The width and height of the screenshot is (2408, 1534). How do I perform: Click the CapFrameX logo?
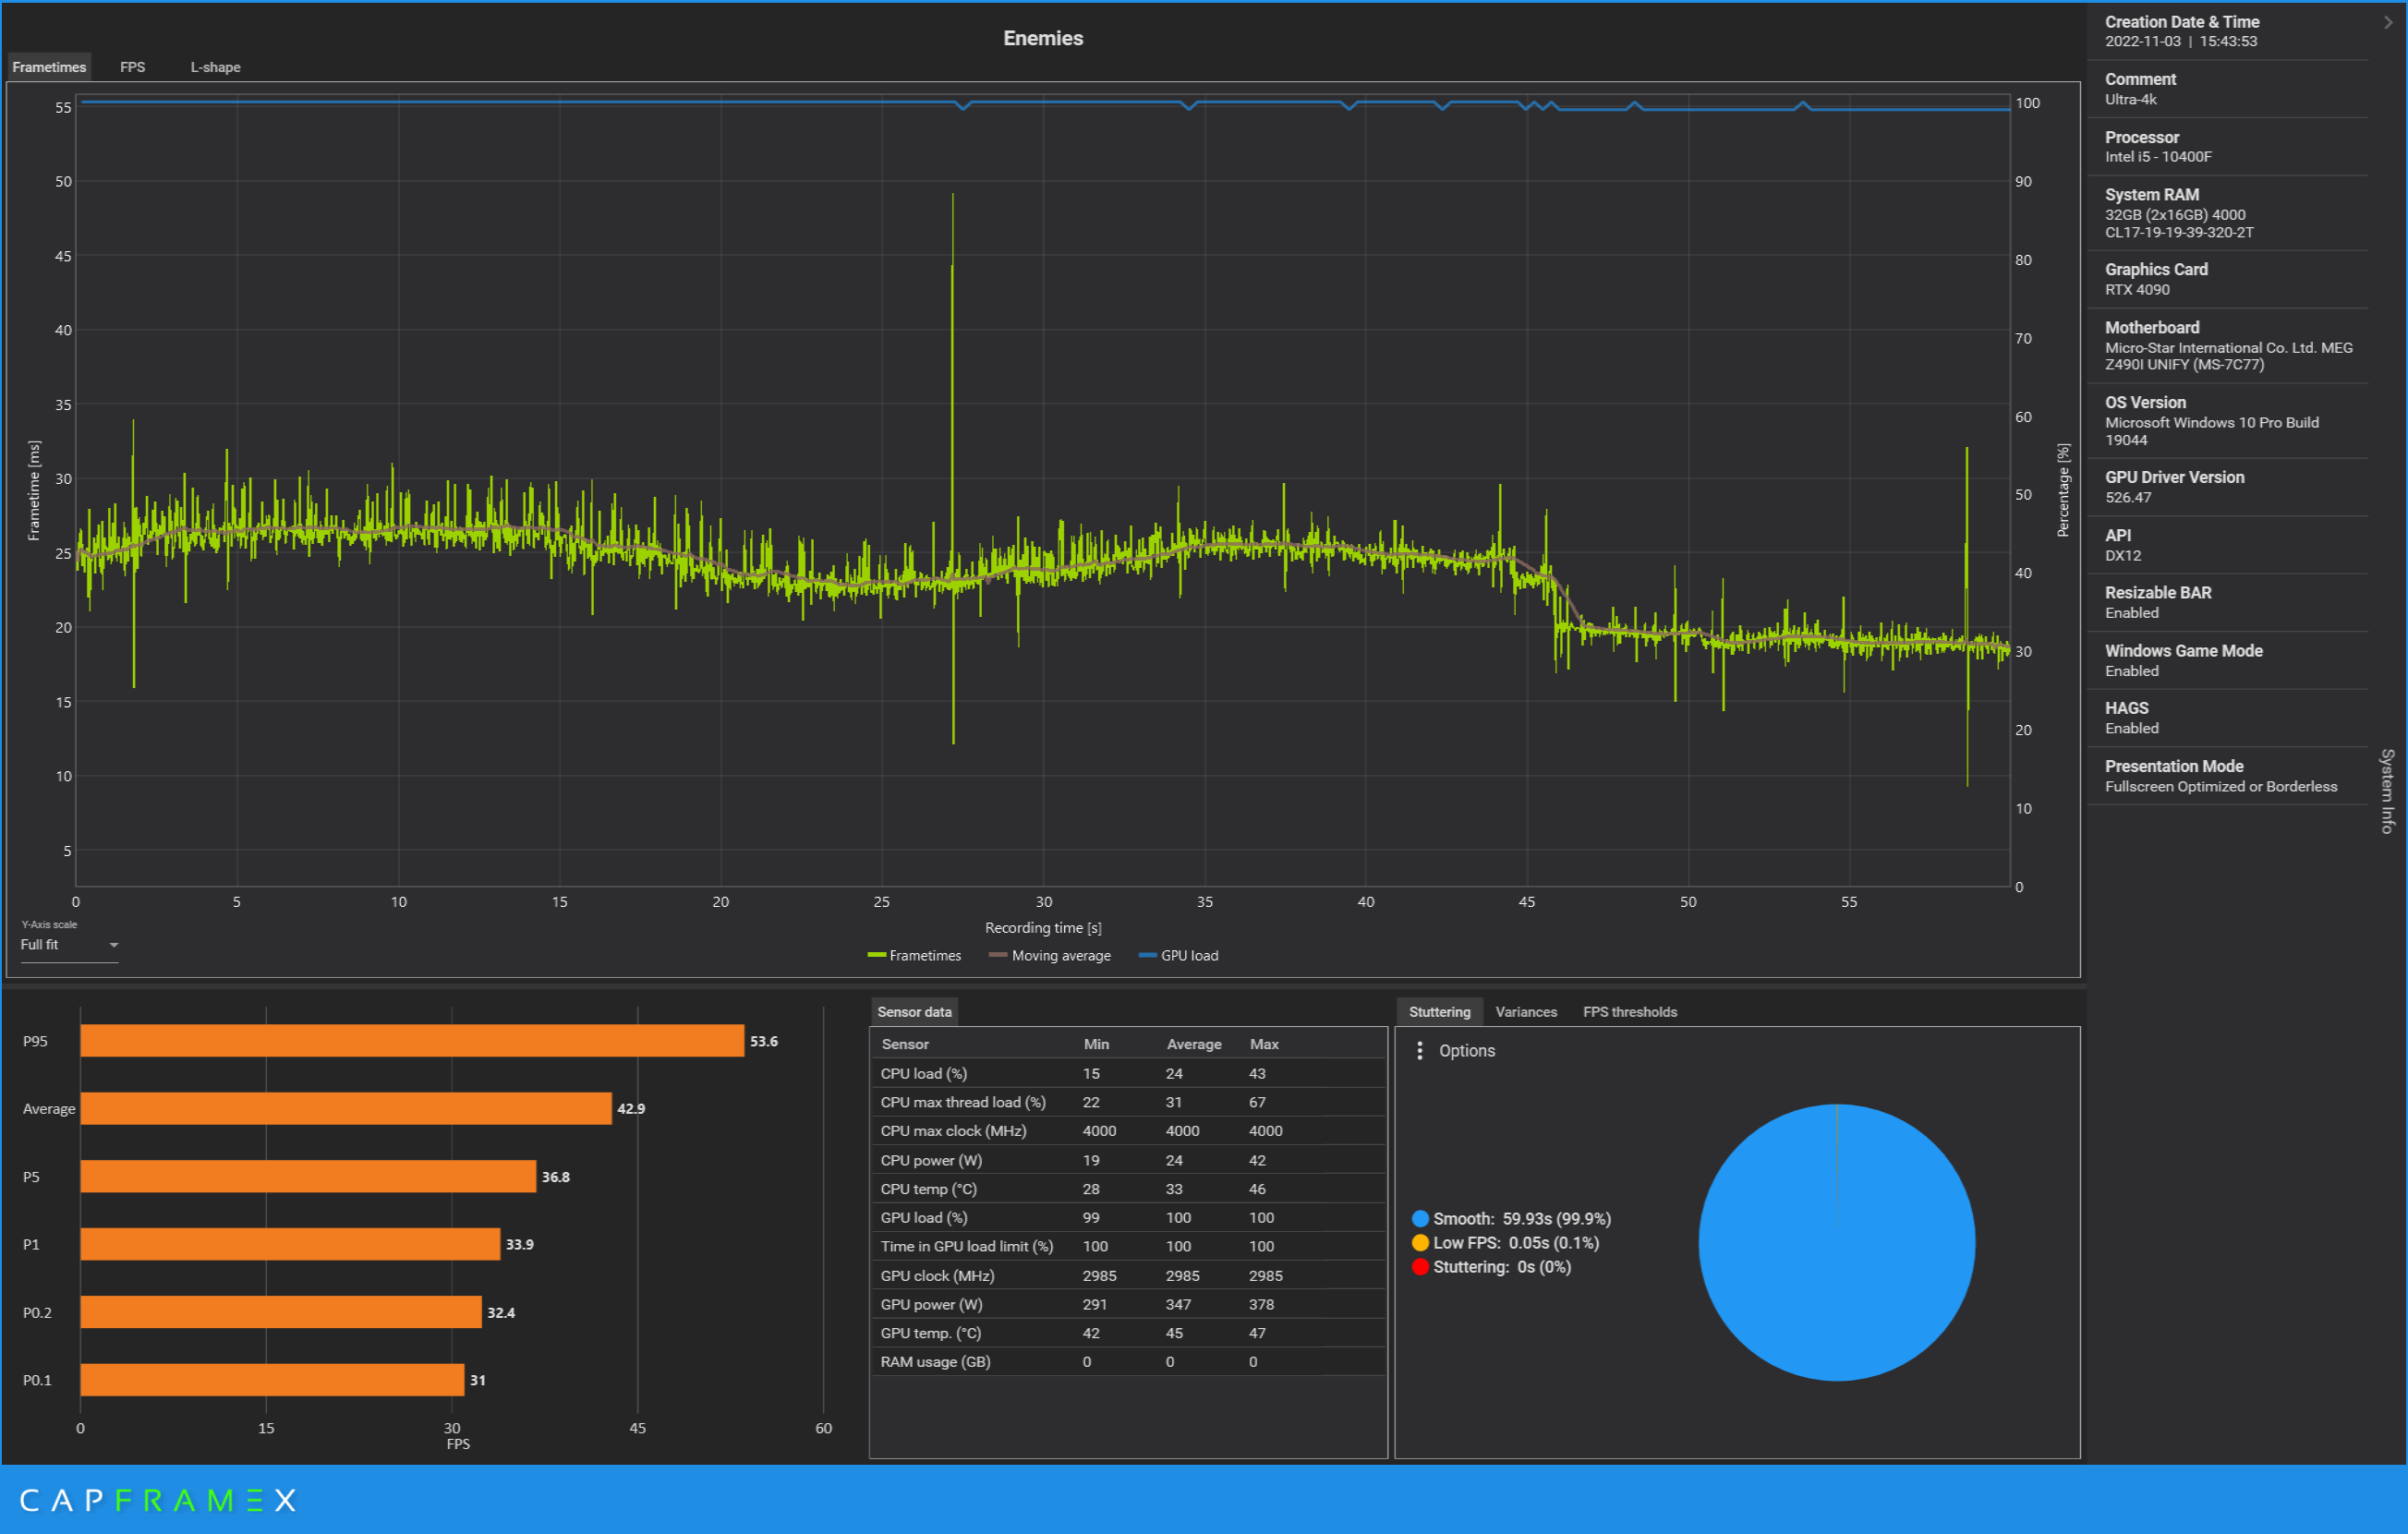click(x=157, y=1500)
